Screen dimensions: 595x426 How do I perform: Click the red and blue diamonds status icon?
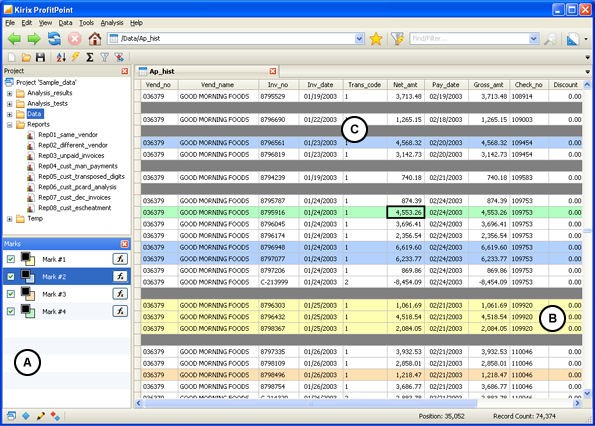tap(55, 416)
